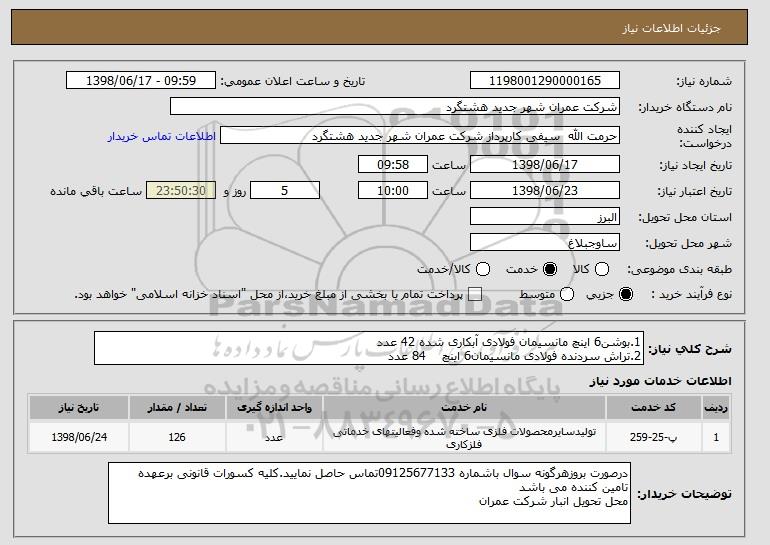Click service code cell پ-25-259

(653, 437)
